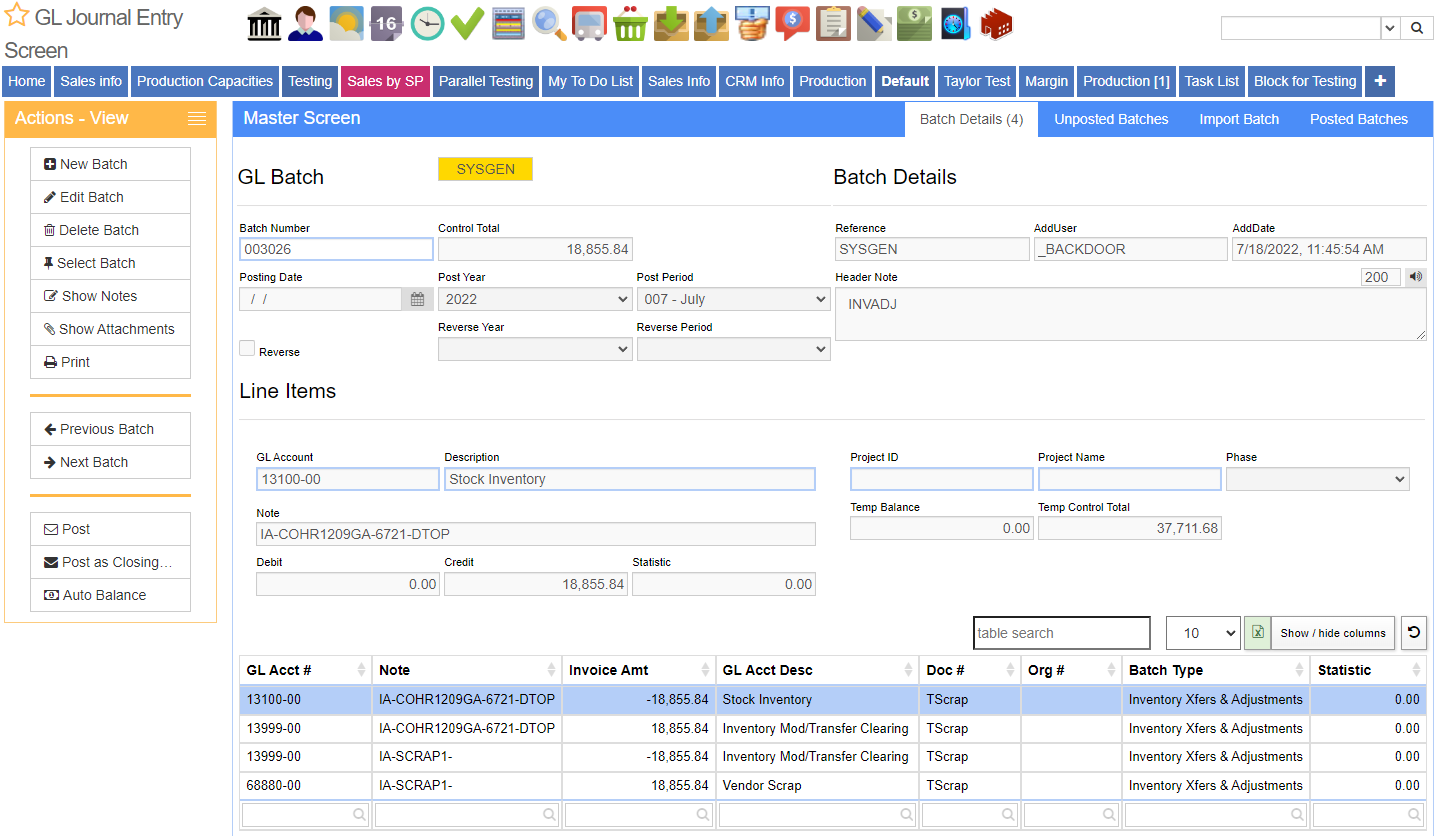1435x836 pixels.
Task: Click the Auto Balance button
Action: pos(110,595)
